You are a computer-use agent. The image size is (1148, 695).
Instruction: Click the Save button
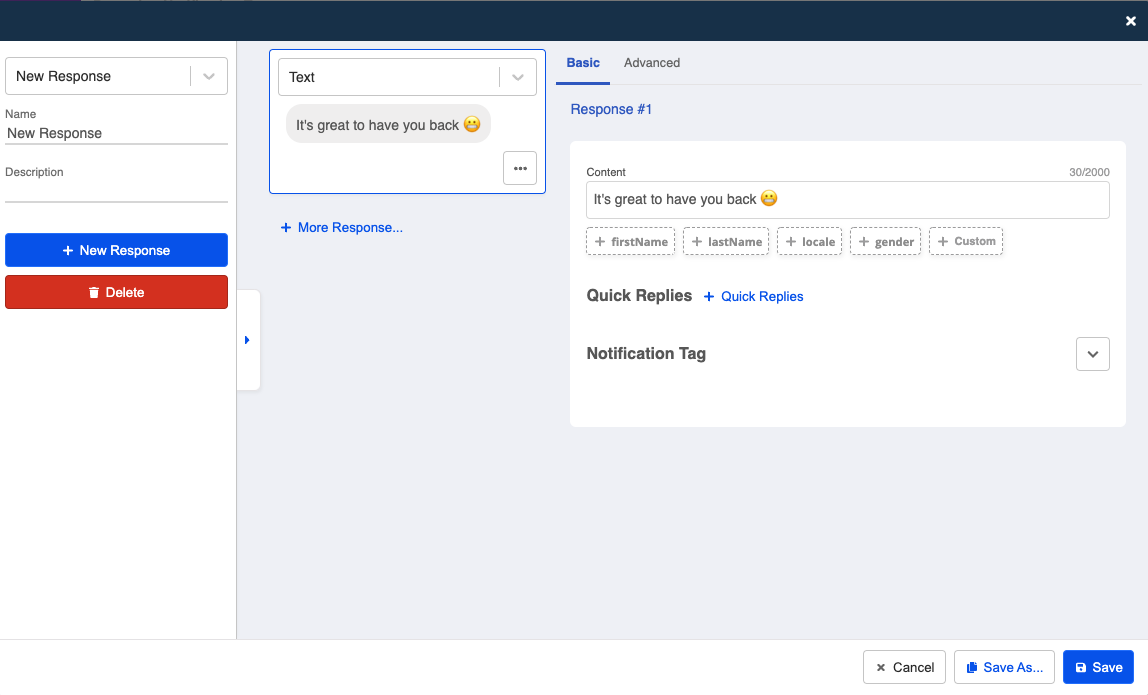click(x=1097, y=667)
